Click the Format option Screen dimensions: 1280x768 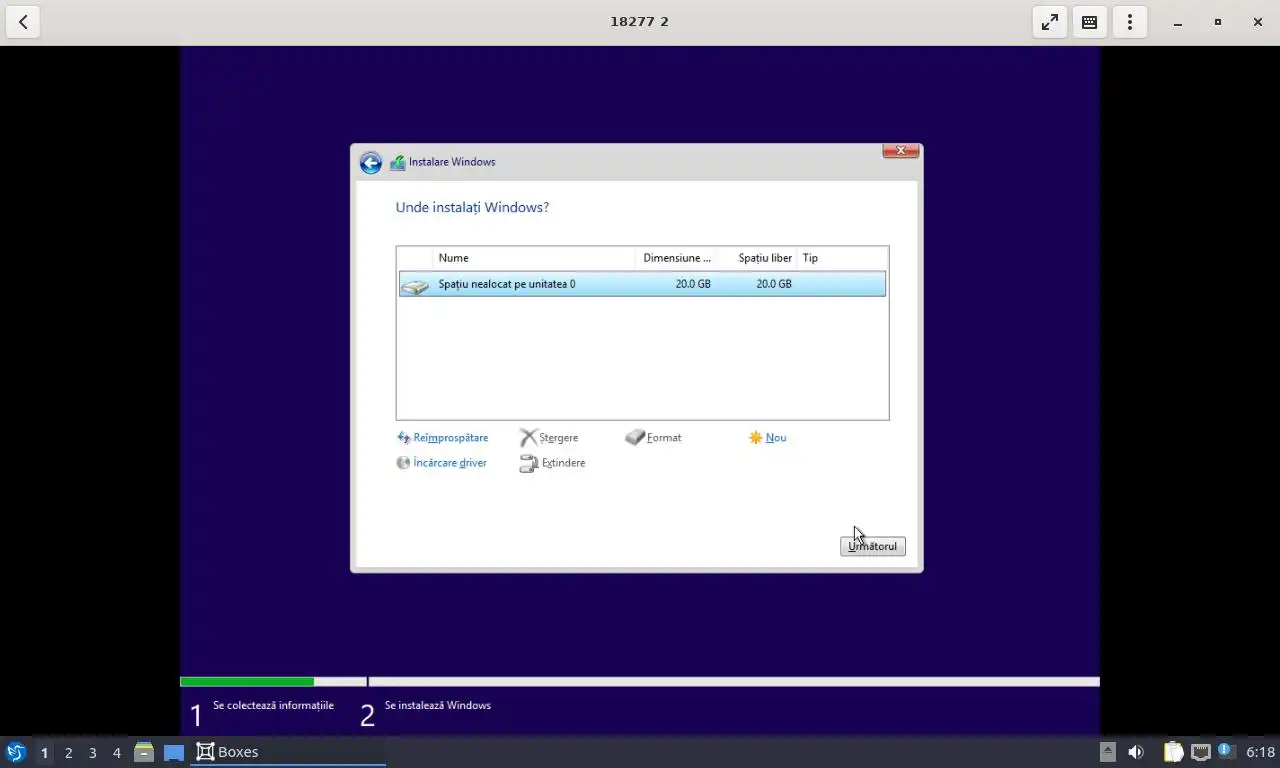coord(664,438)
